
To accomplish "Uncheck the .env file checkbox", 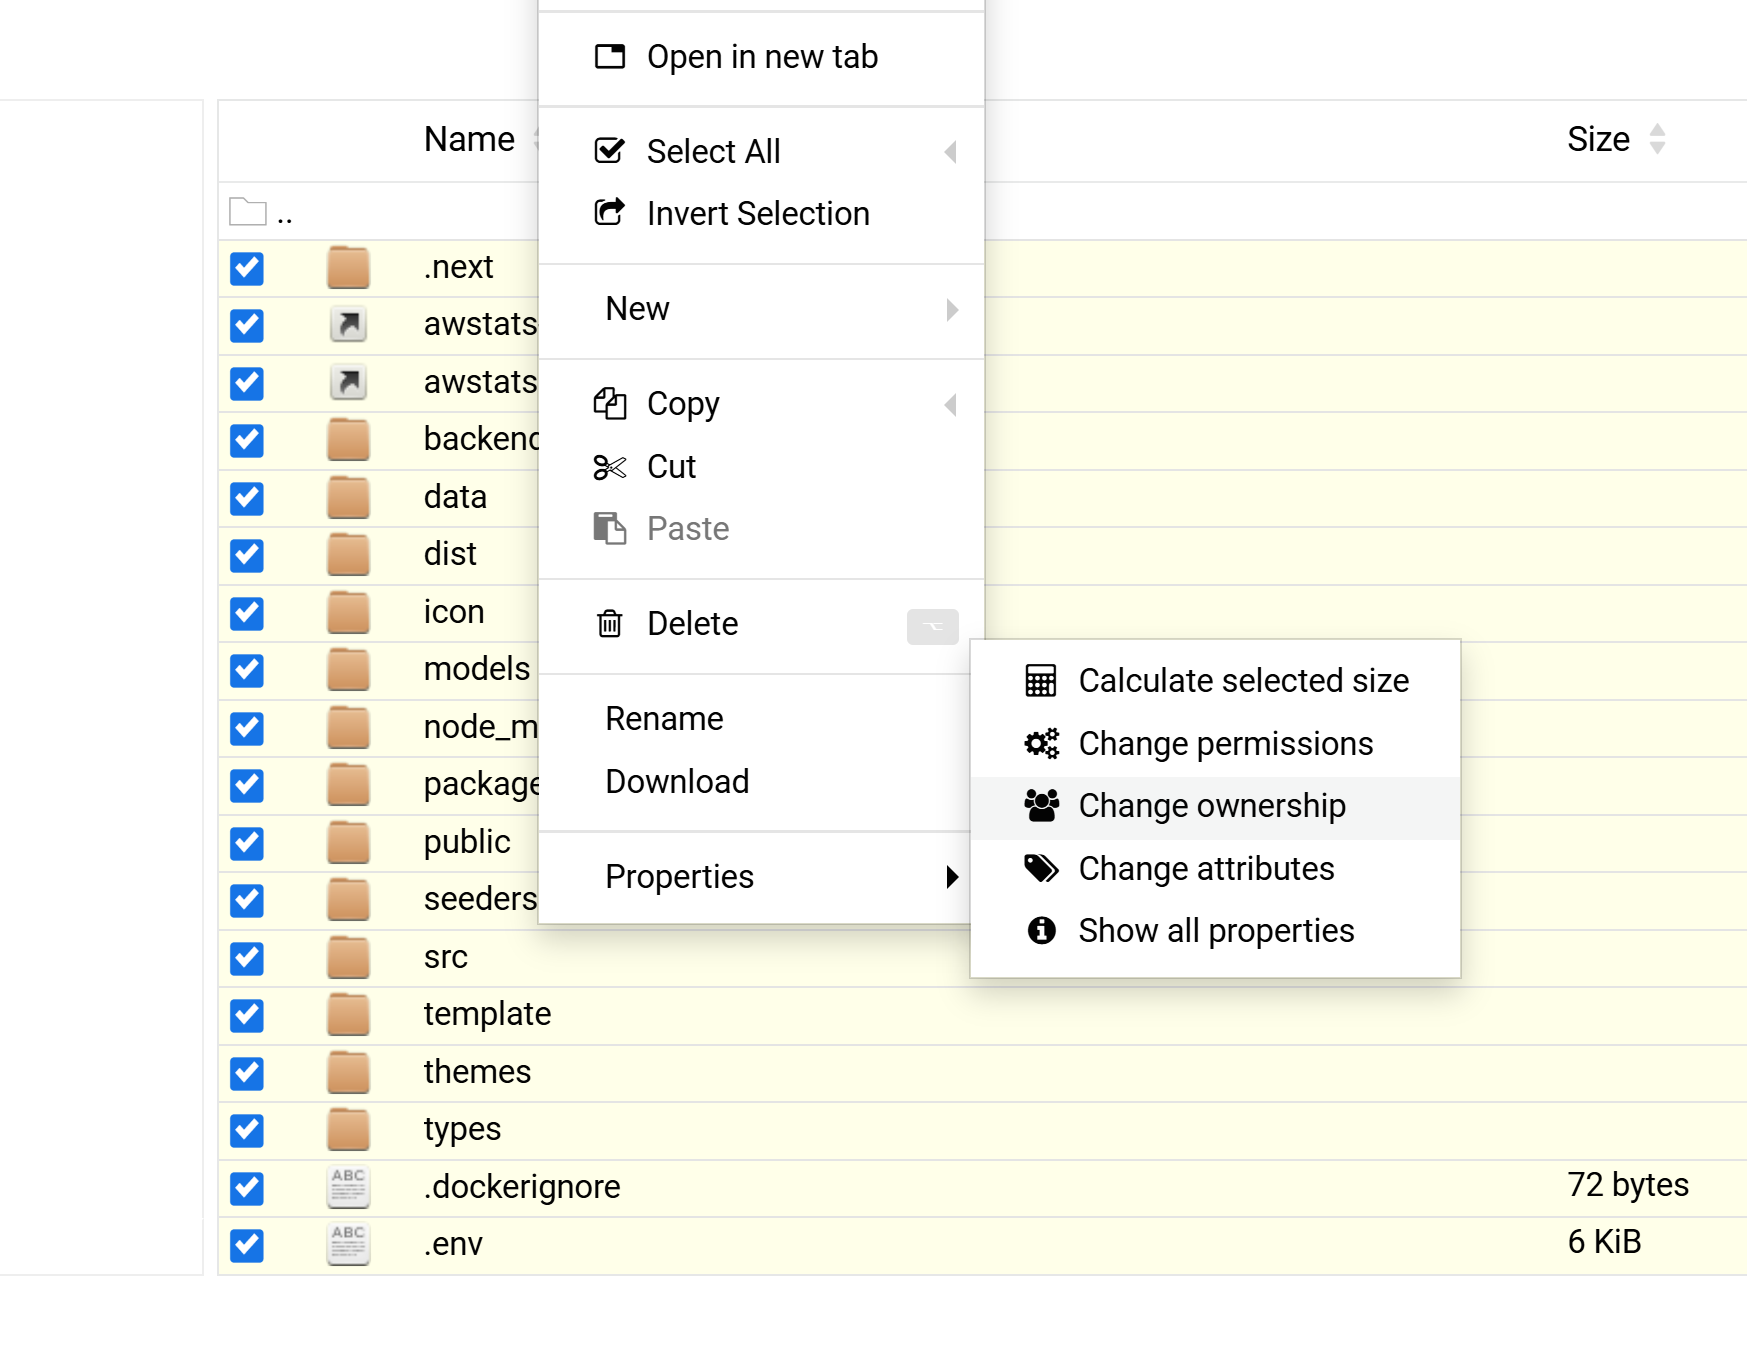I will pos(247,1245).
